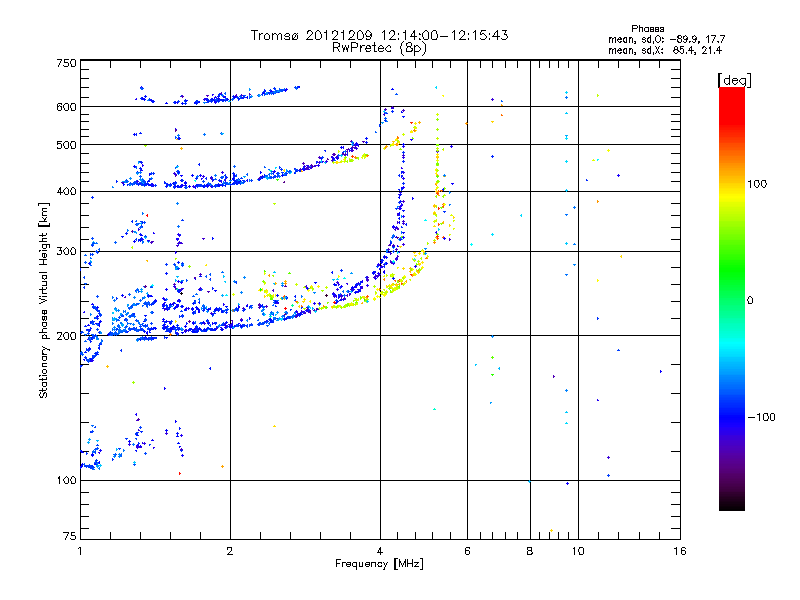Image resolution: width=800 pixels, height=600 pixels.
Task: Click the x-axis tick label '8'
Action: click(x=530, y=551)
